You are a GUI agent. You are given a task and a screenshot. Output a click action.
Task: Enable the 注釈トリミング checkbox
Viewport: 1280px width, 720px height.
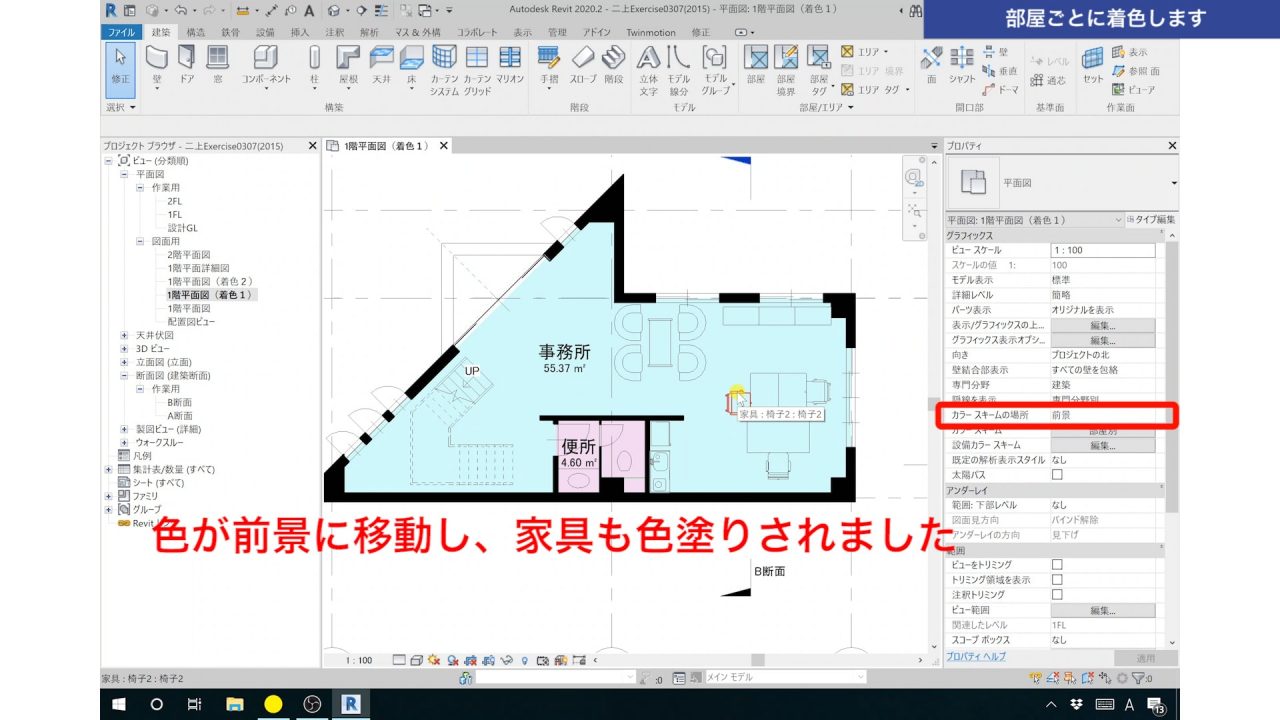1057,593
